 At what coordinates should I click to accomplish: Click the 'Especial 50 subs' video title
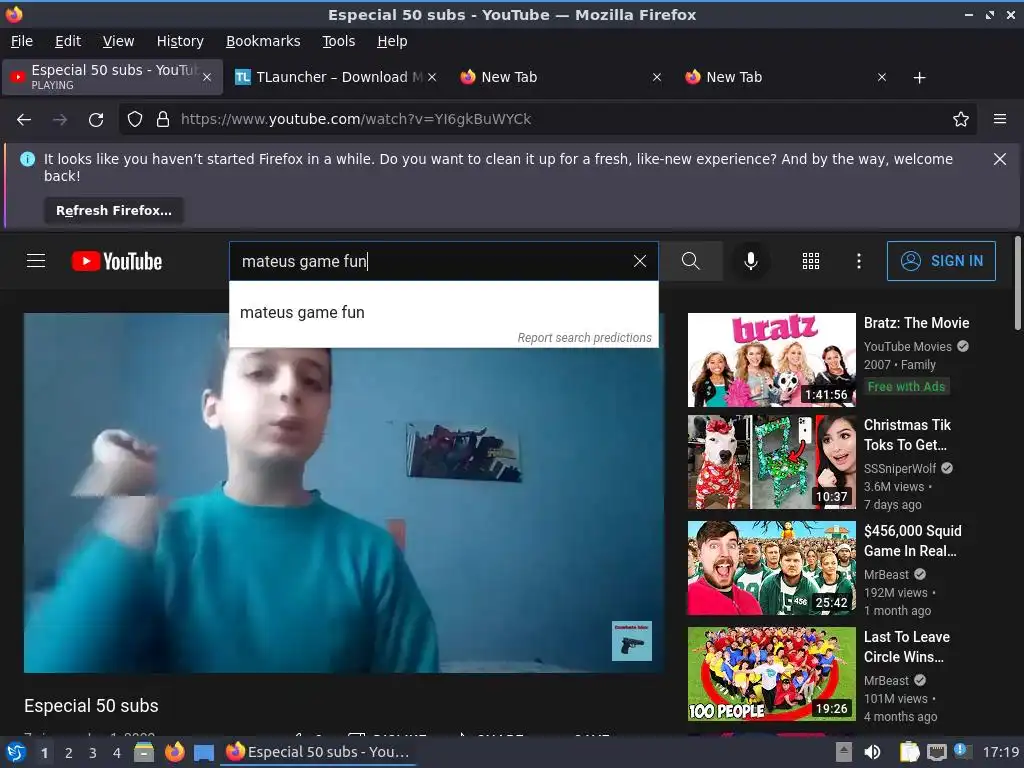coord(91,706)
